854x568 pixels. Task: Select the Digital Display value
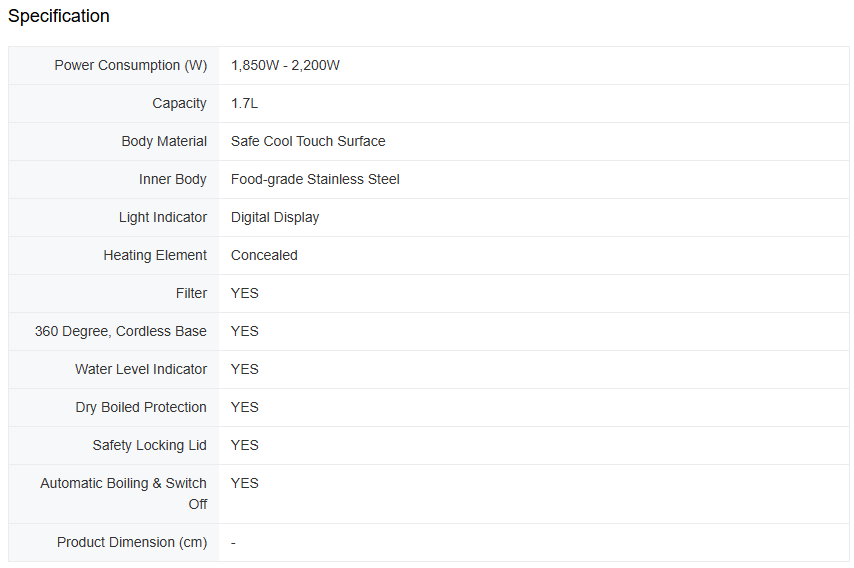tap(275, 217)
